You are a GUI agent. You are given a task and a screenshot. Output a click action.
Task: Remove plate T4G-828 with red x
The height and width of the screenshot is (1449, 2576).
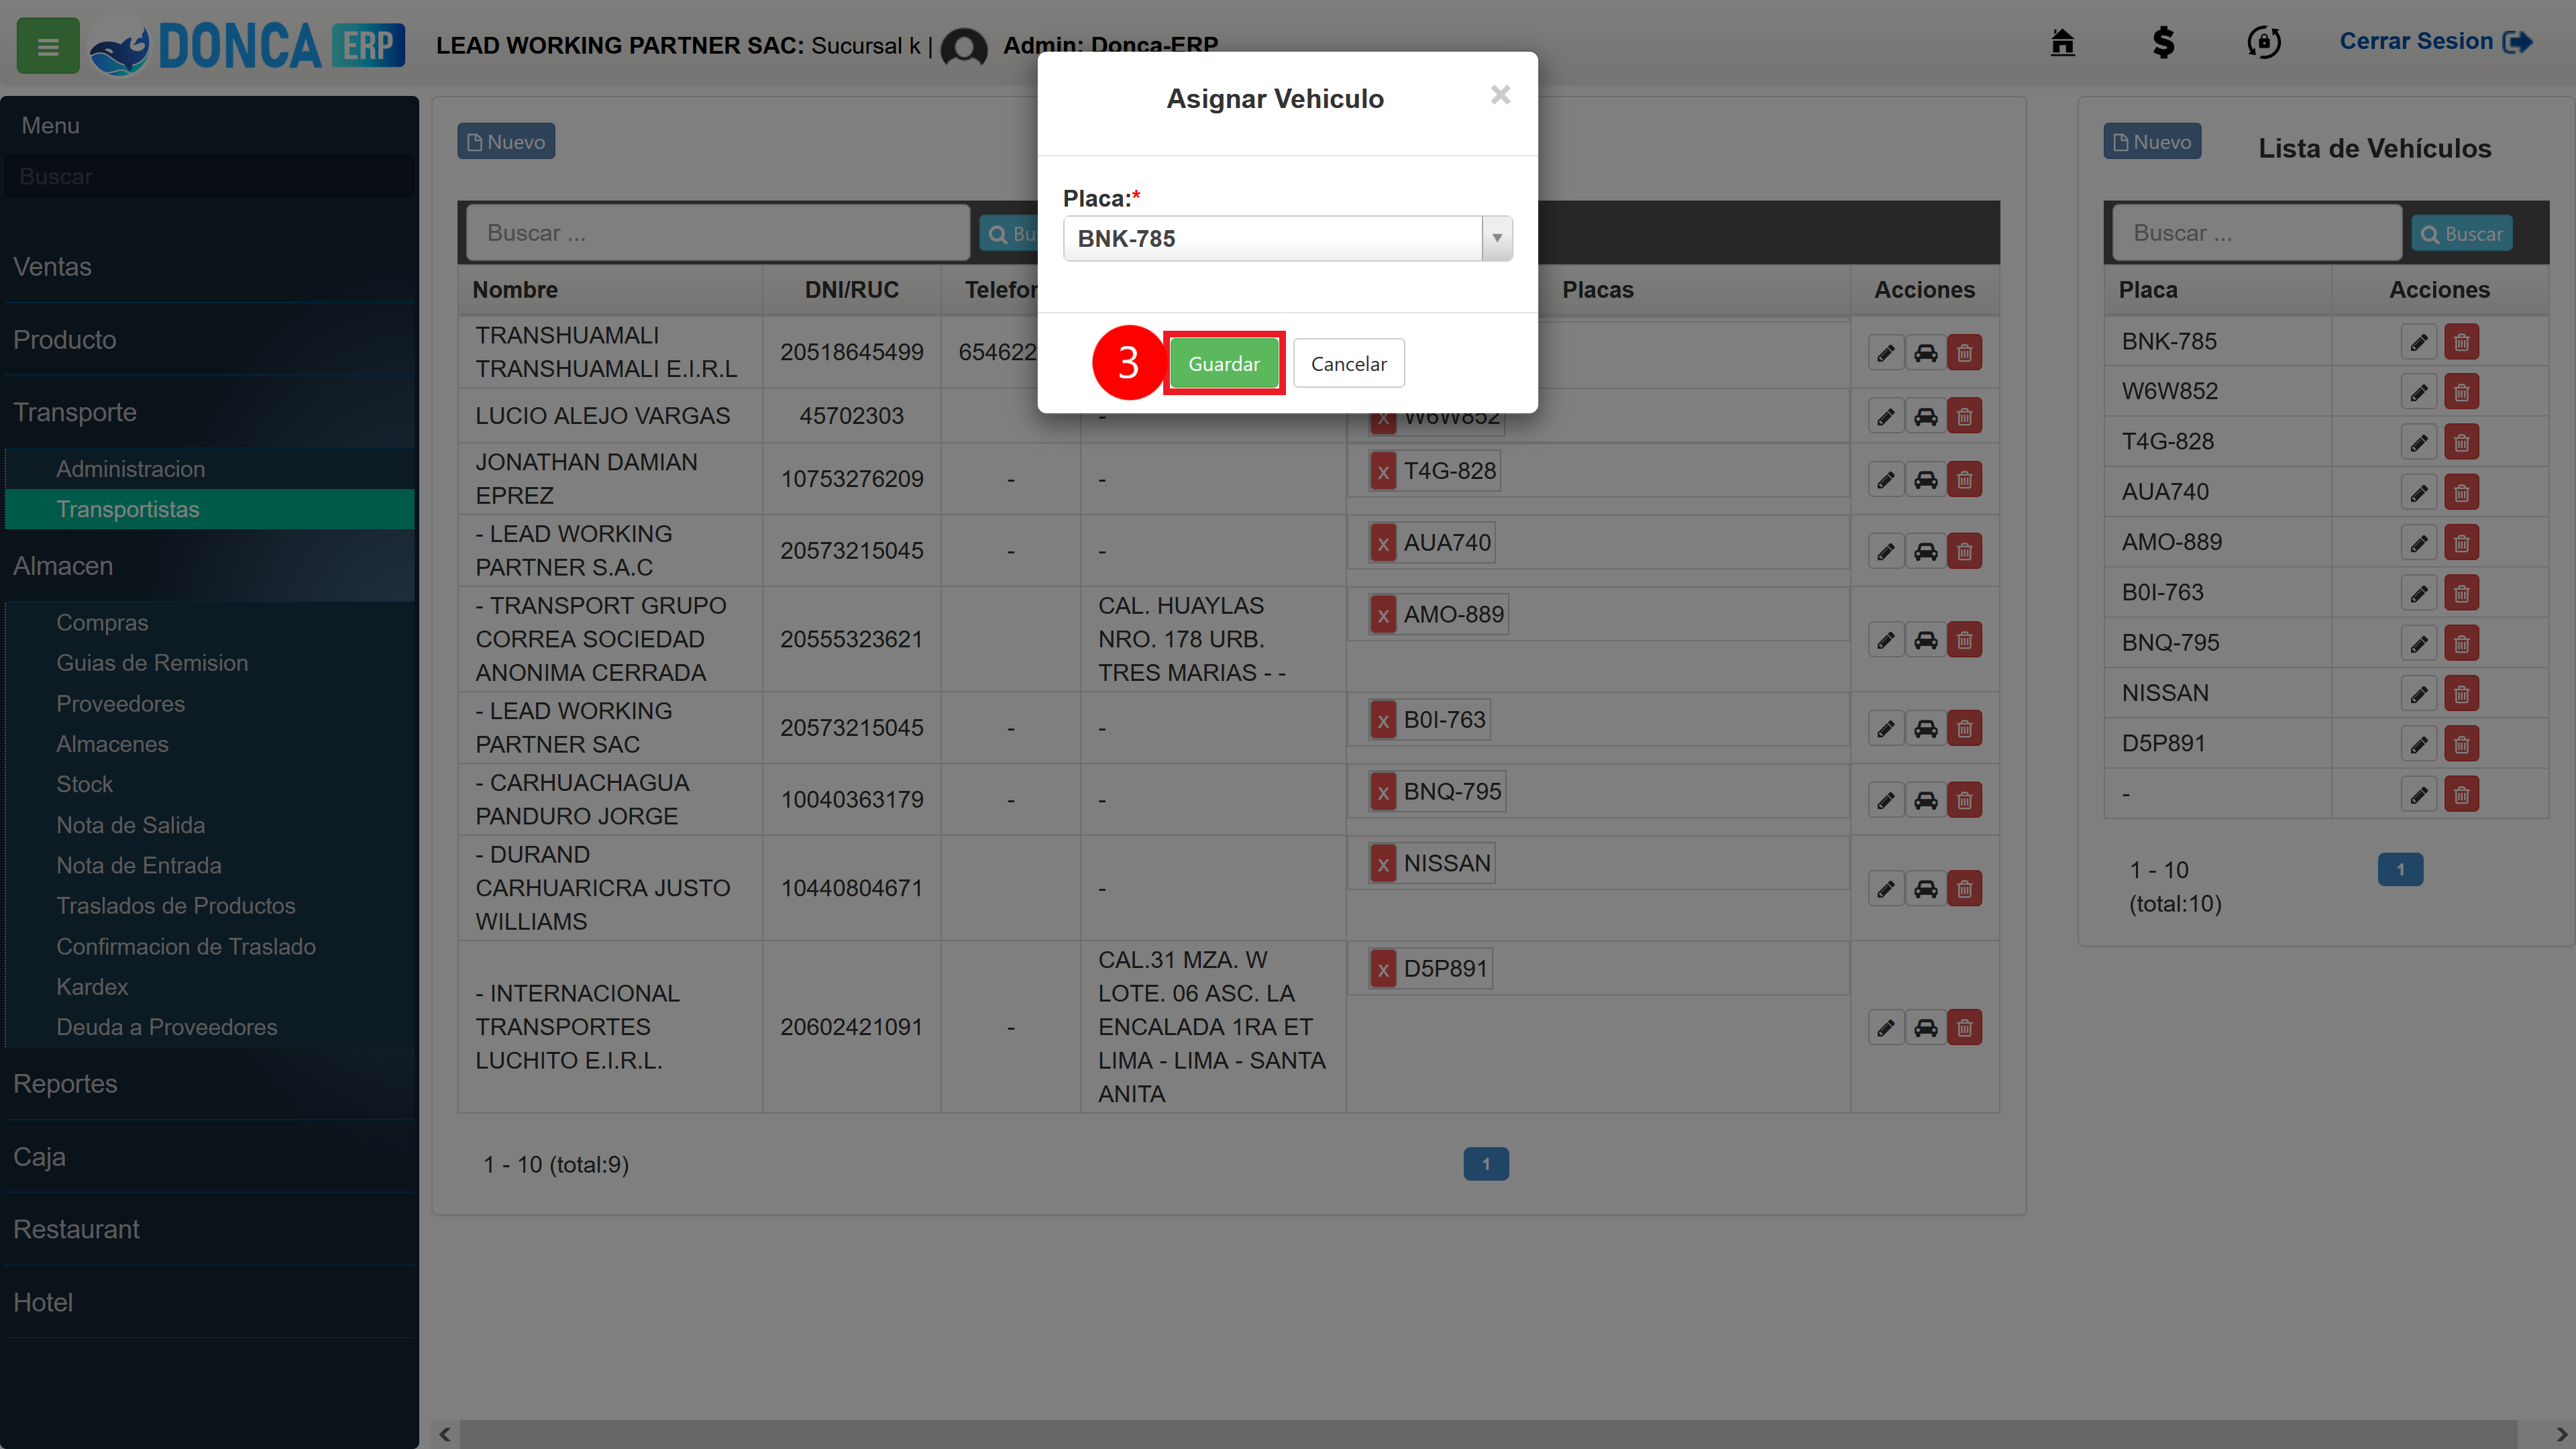[x=1383, y=471]
